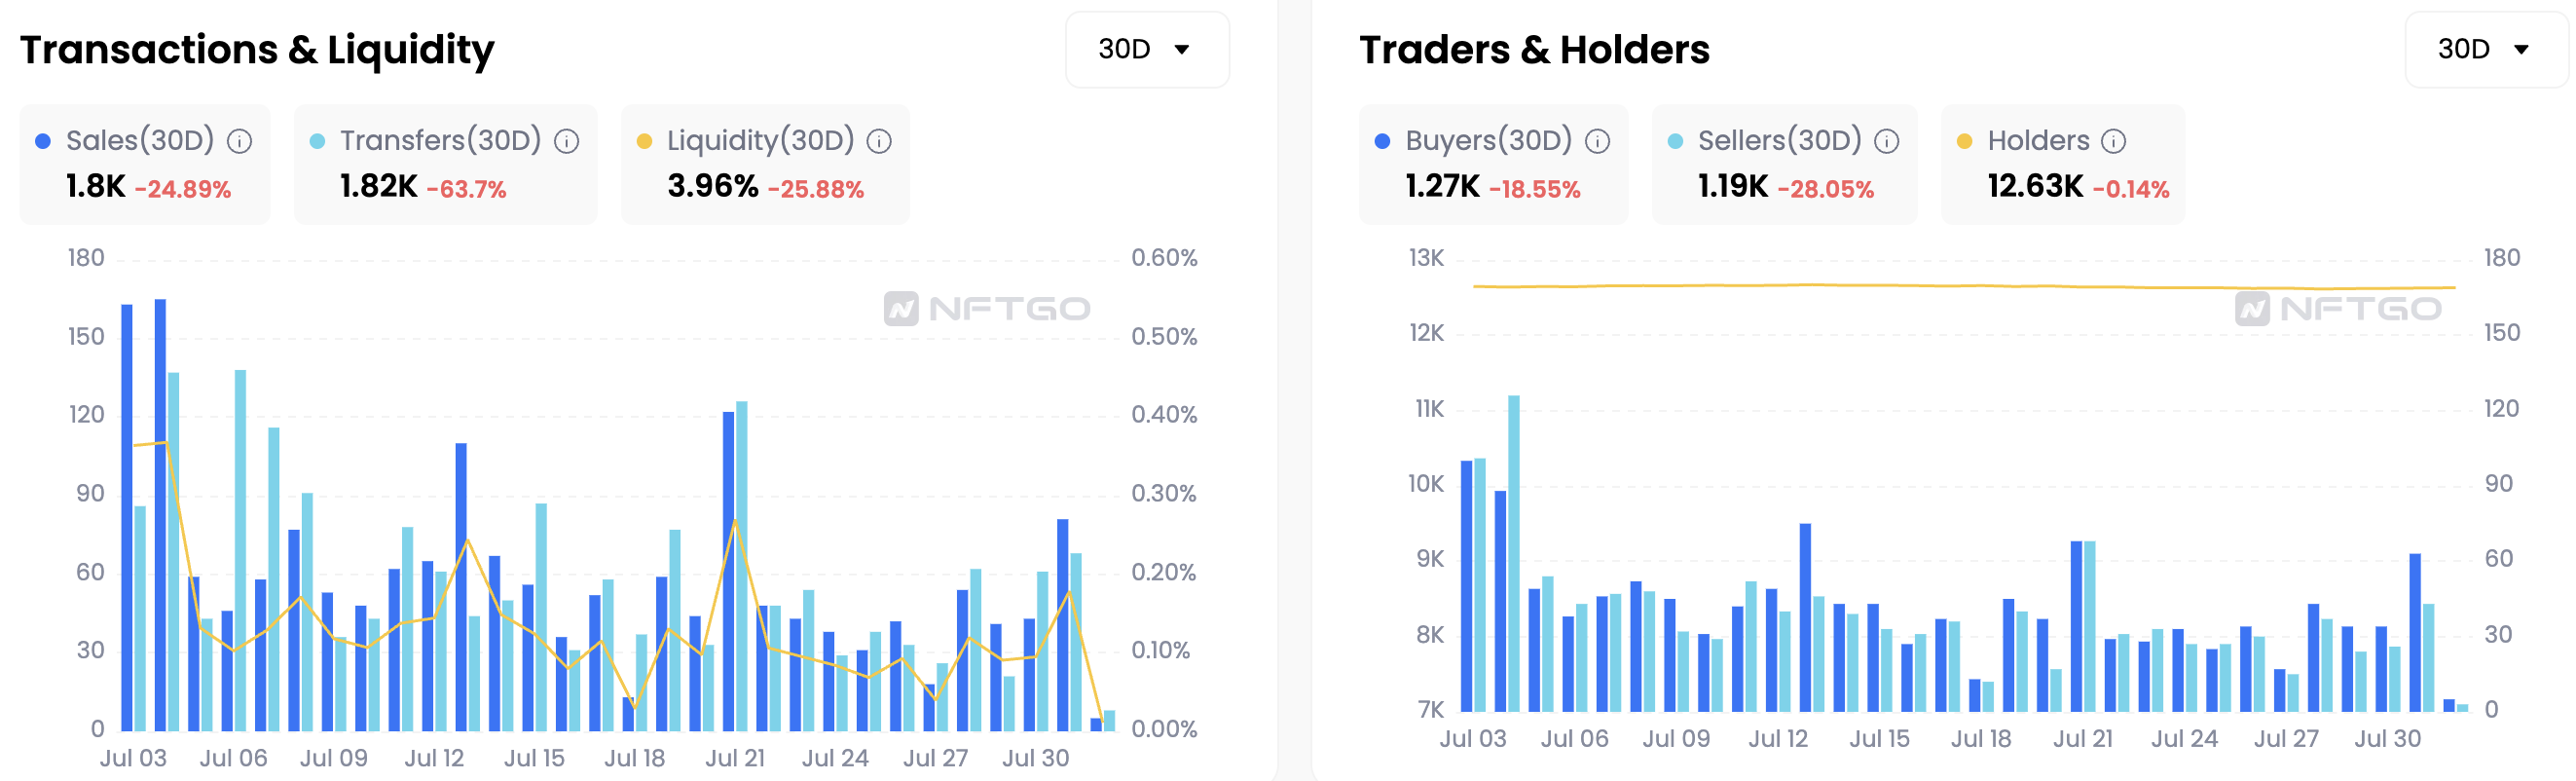2576x781 pixels.
Task: Toggle the Sales(30D) series legend card
Action: (x=145, y=164)
